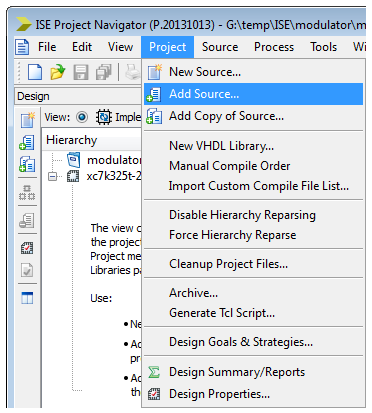Screen dimensions: 372x413
Task: Open the File menu
Action: click(x=47, y=47)
